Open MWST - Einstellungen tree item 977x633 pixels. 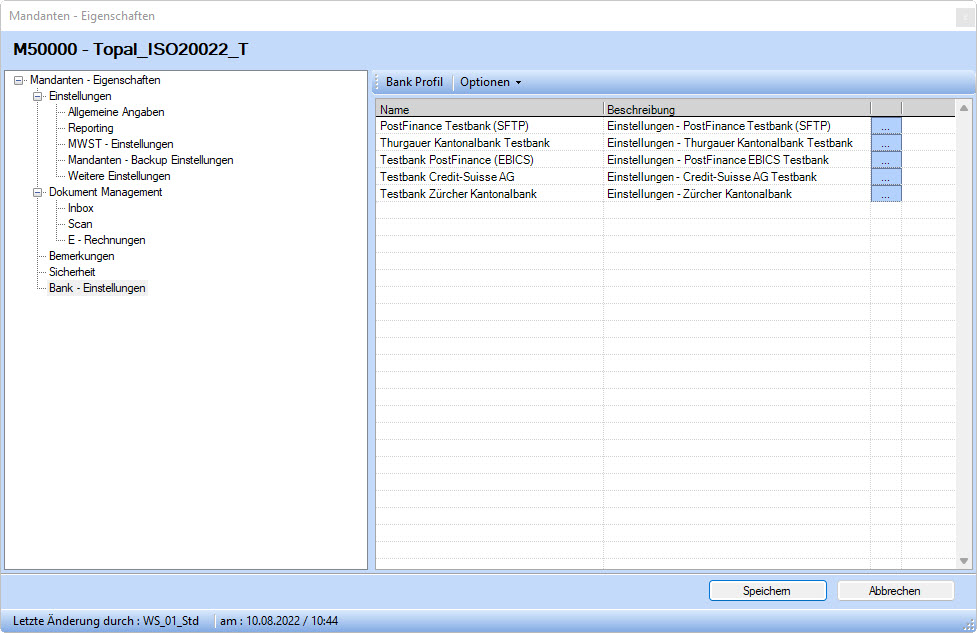pos(120,144)
